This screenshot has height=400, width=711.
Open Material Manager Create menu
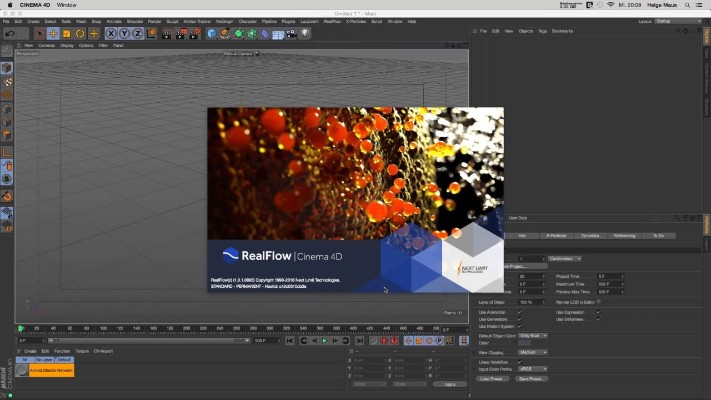(30, 351)
